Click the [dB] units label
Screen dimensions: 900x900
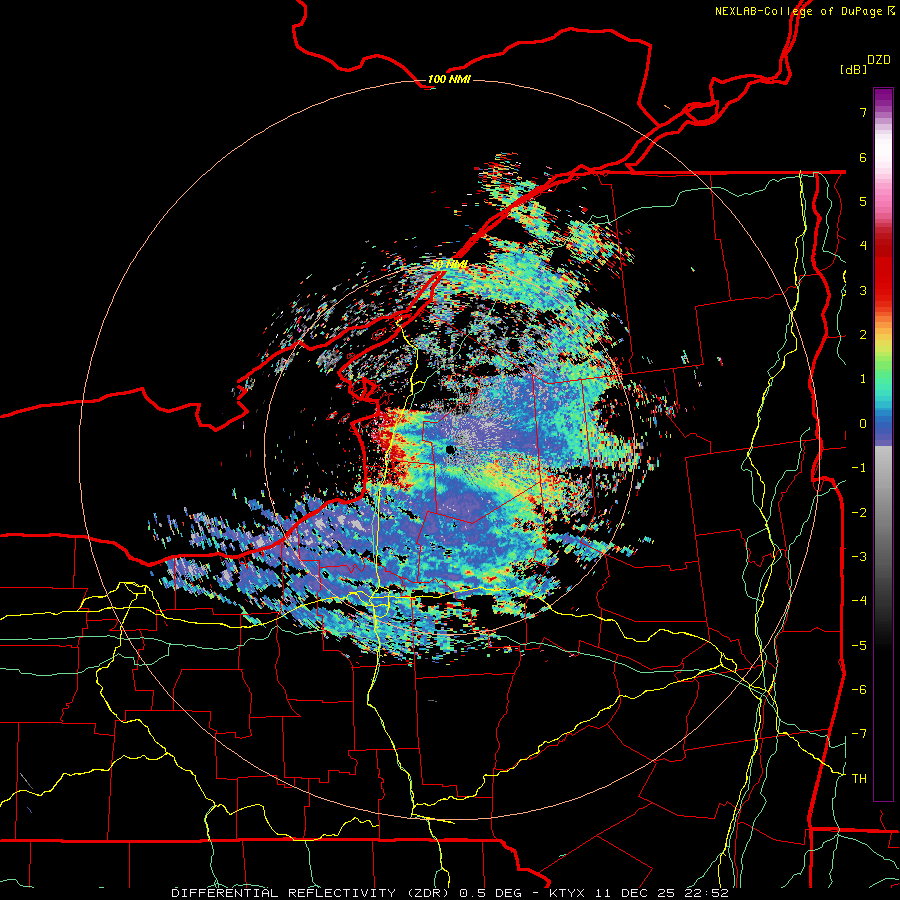tap(854, 69)
